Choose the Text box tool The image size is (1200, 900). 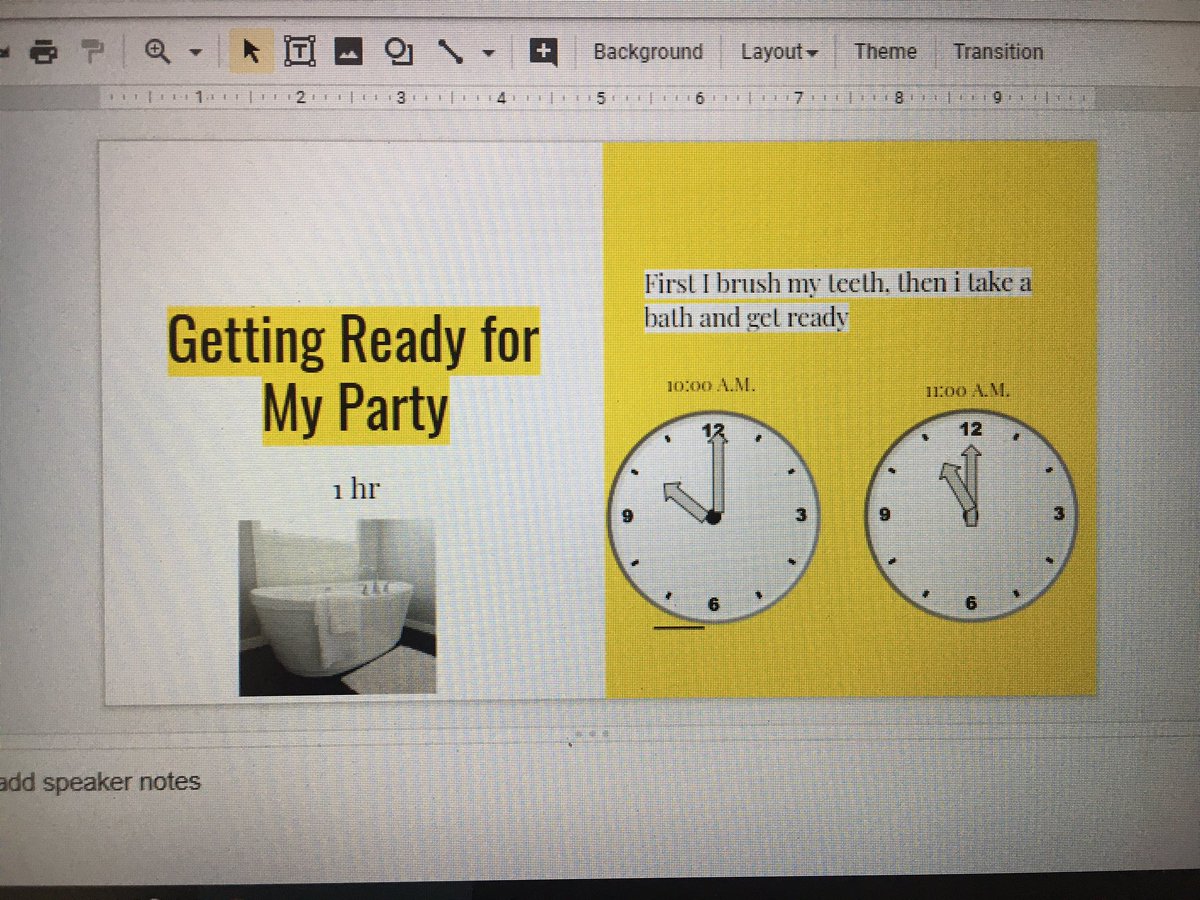click(x=300, y=52)
